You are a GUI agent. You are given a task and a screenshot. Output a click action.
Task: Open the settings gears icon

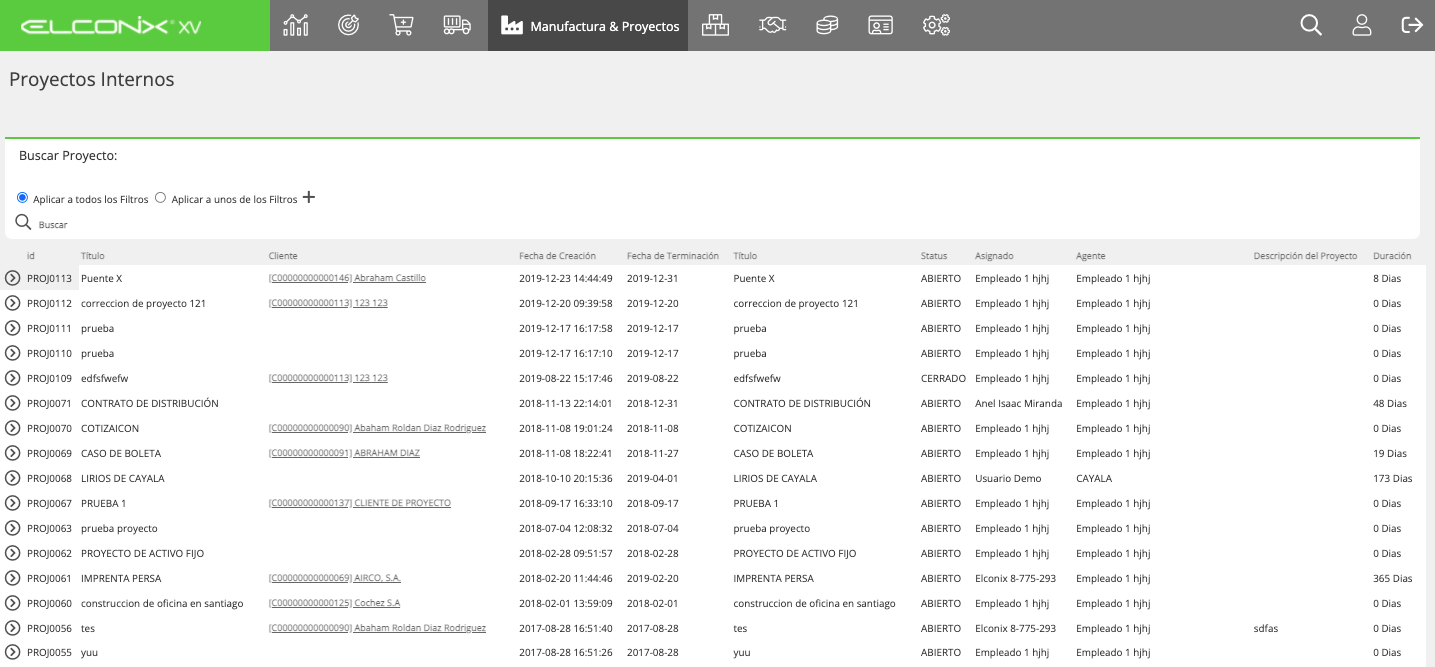pyautogui.click(x=936, y=25)
